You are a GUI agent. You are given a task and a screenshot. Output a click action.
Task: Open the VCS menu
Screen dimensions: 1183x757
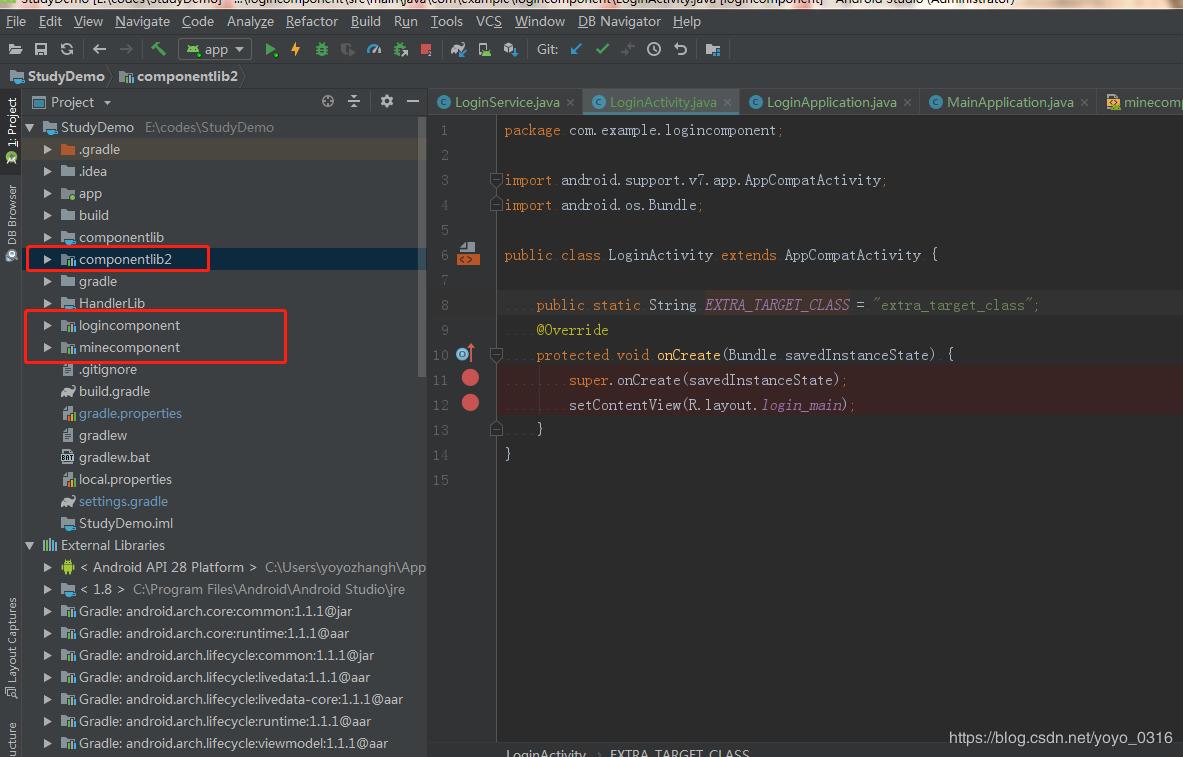point(488,21)
